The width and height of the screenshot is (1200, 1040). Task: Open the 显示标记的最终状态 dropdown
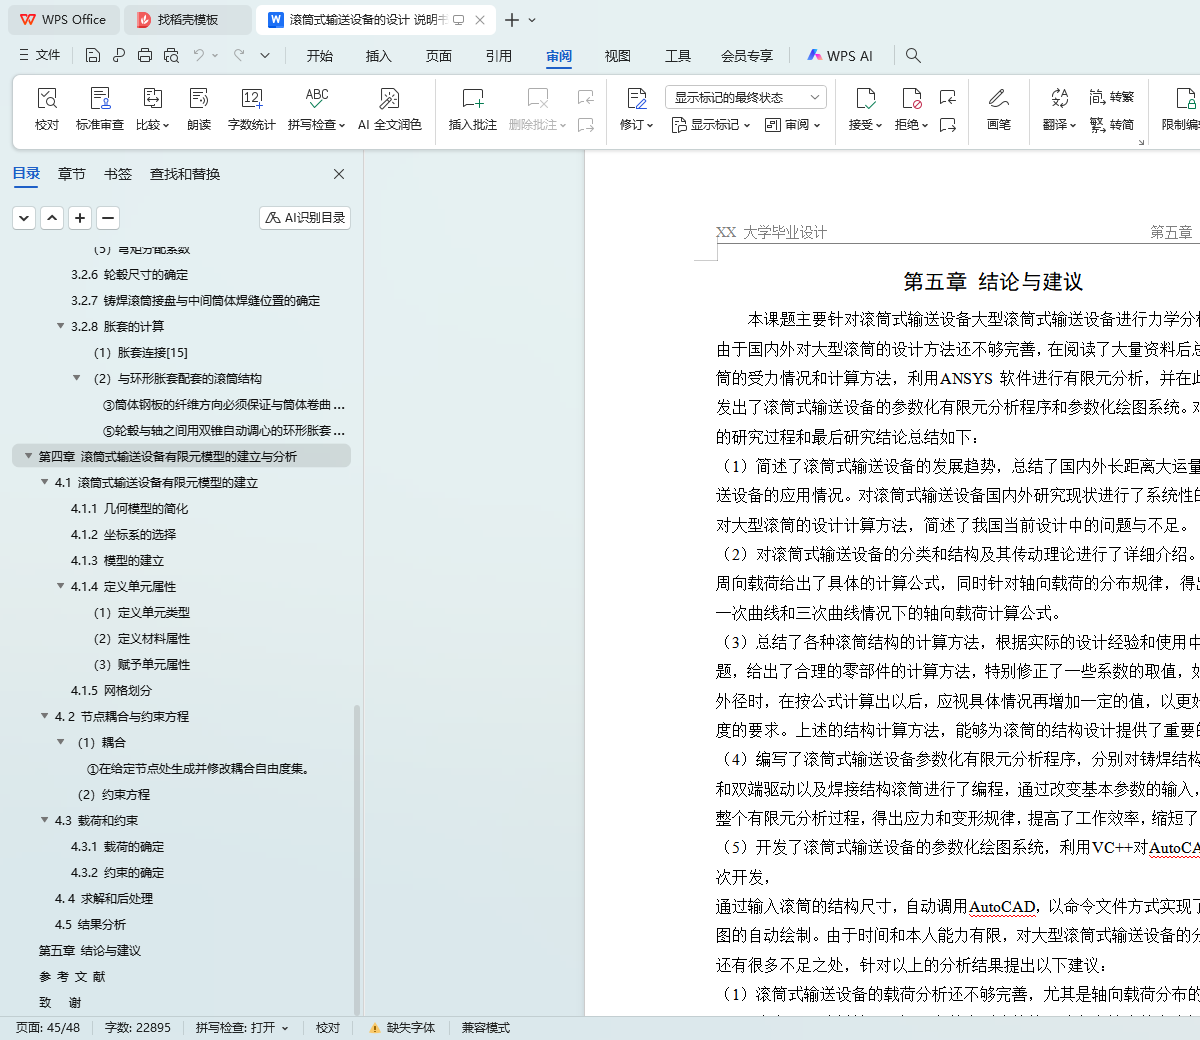pyautogui.click(x=745, y=97)
